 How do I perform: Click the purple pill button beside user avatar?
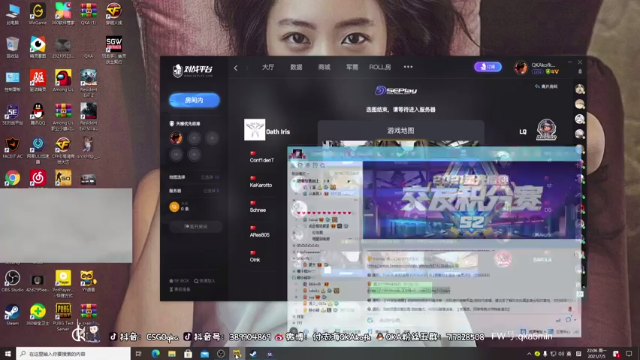488,67
